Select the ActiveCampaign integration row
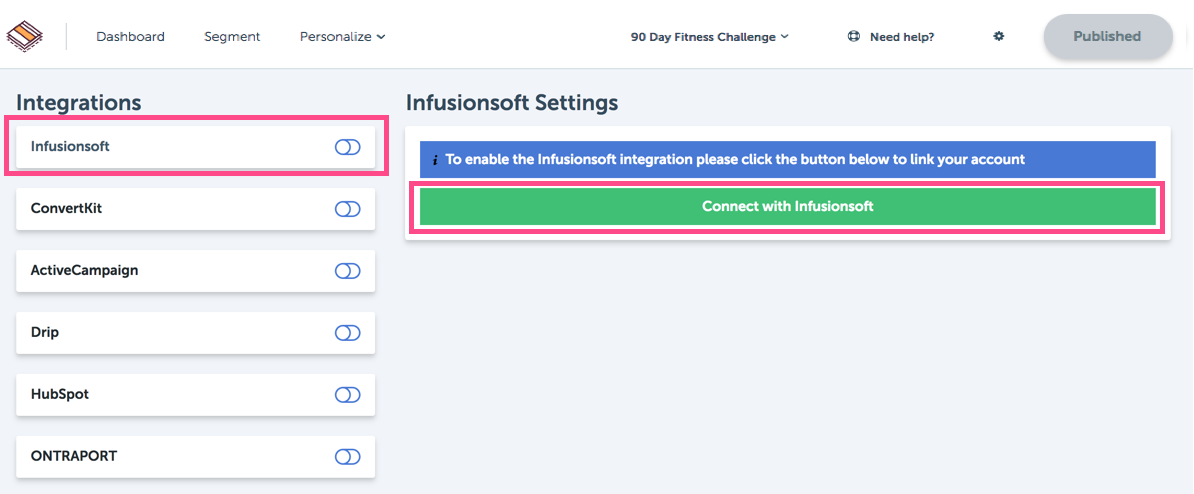 point(196,271)
